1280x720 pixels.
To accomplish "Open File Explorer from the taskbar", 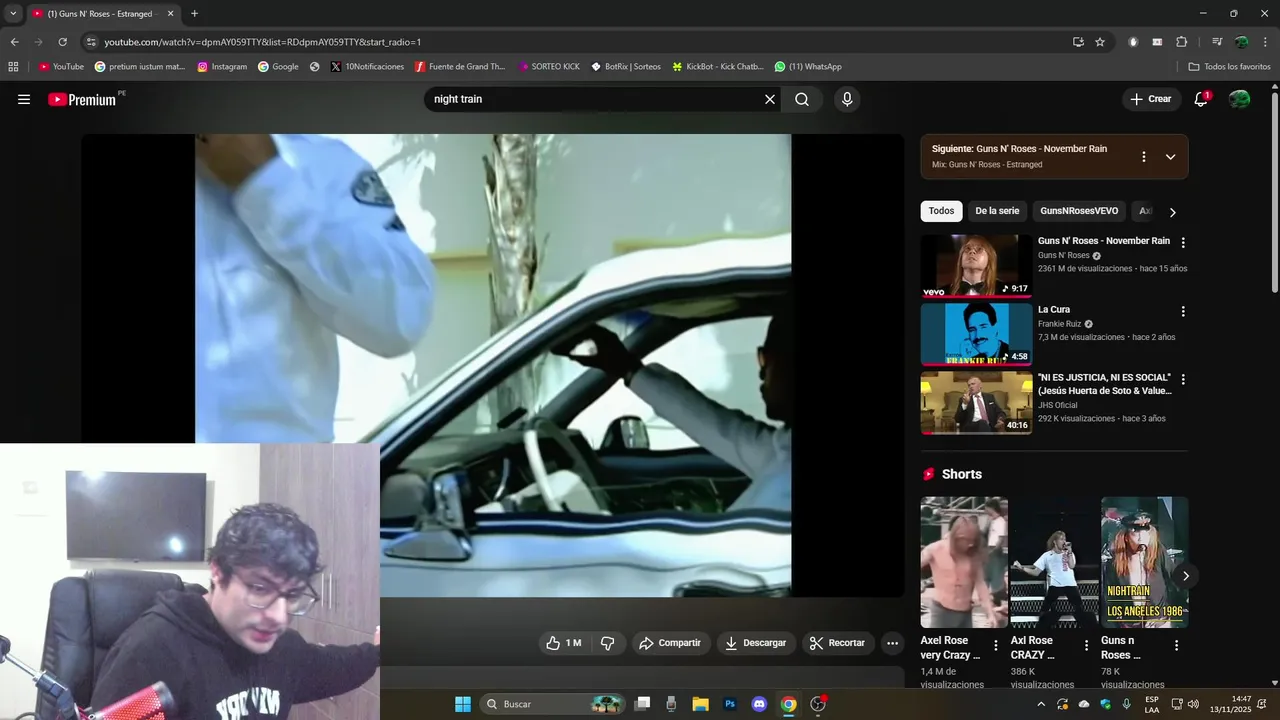I will click(x=700, y=704).
